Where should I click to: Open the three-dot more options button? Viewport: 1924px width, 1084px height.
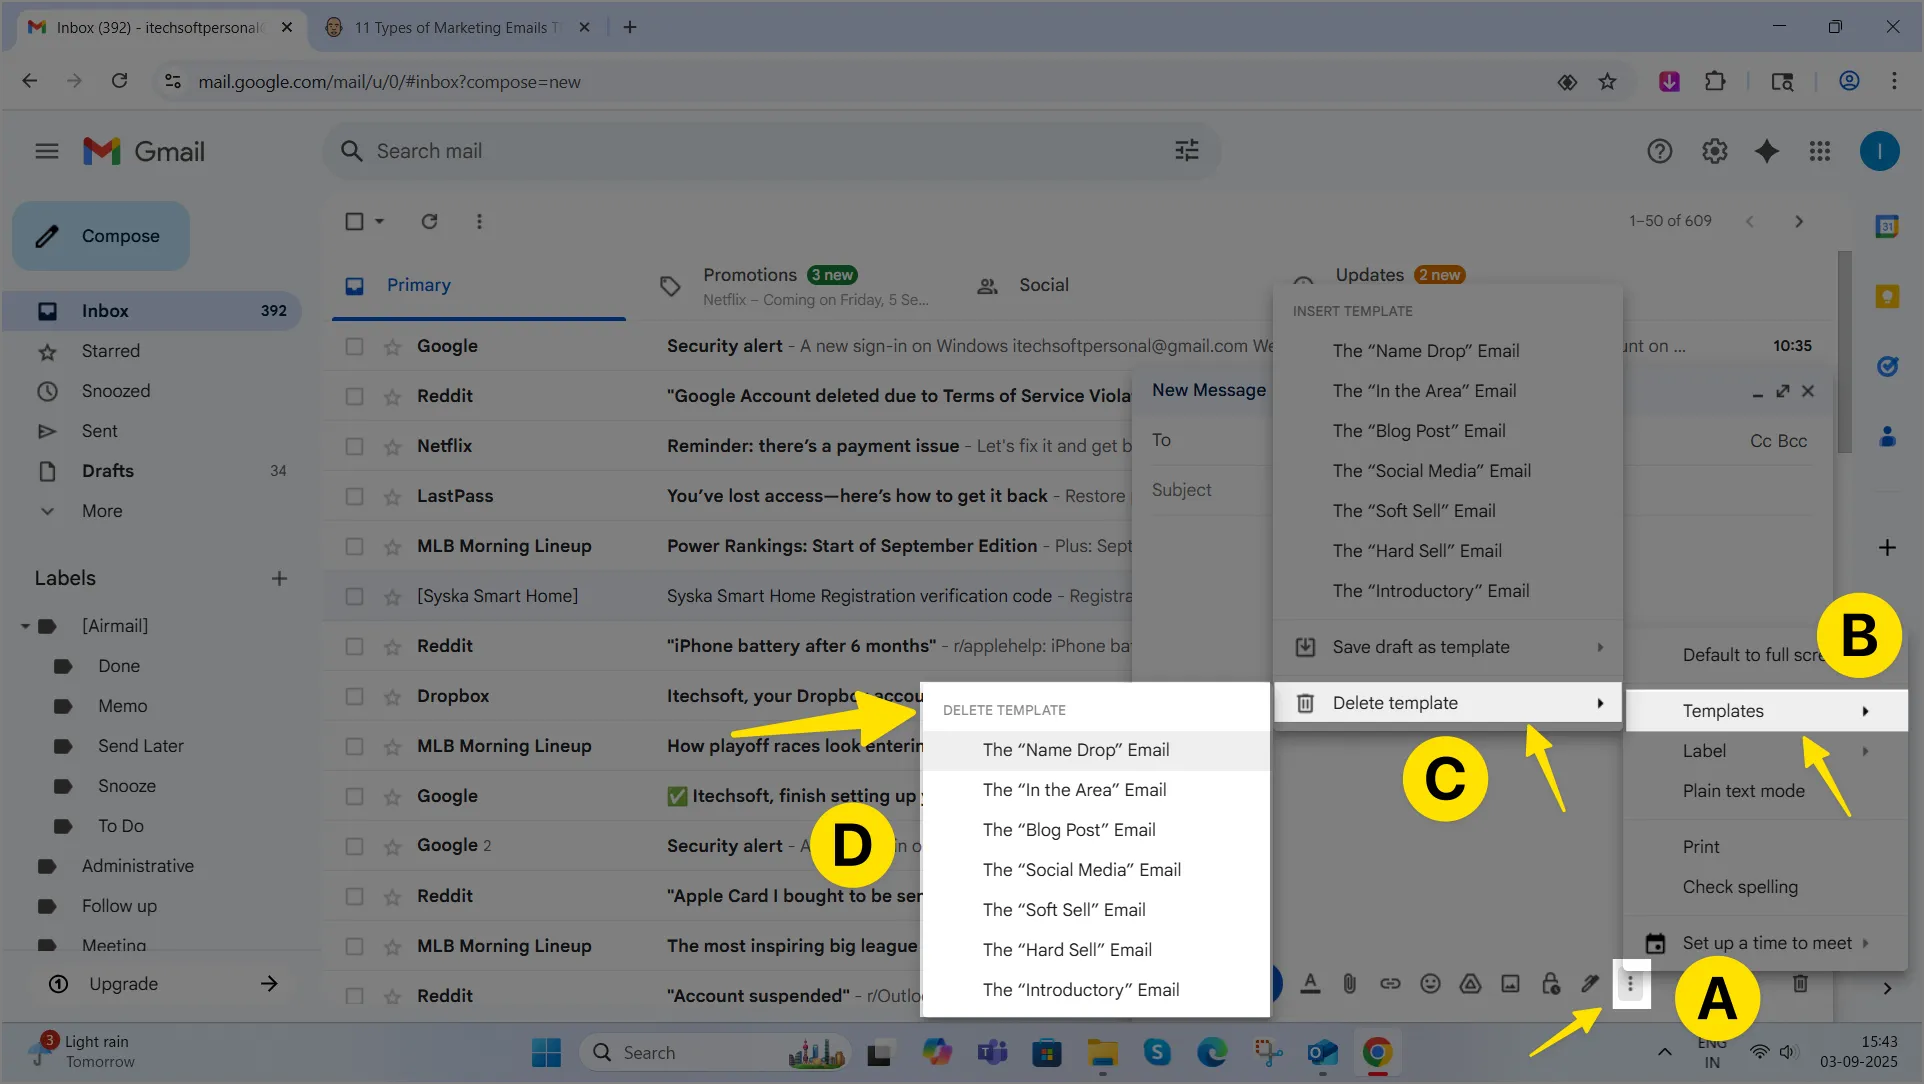click(1630, 984)
